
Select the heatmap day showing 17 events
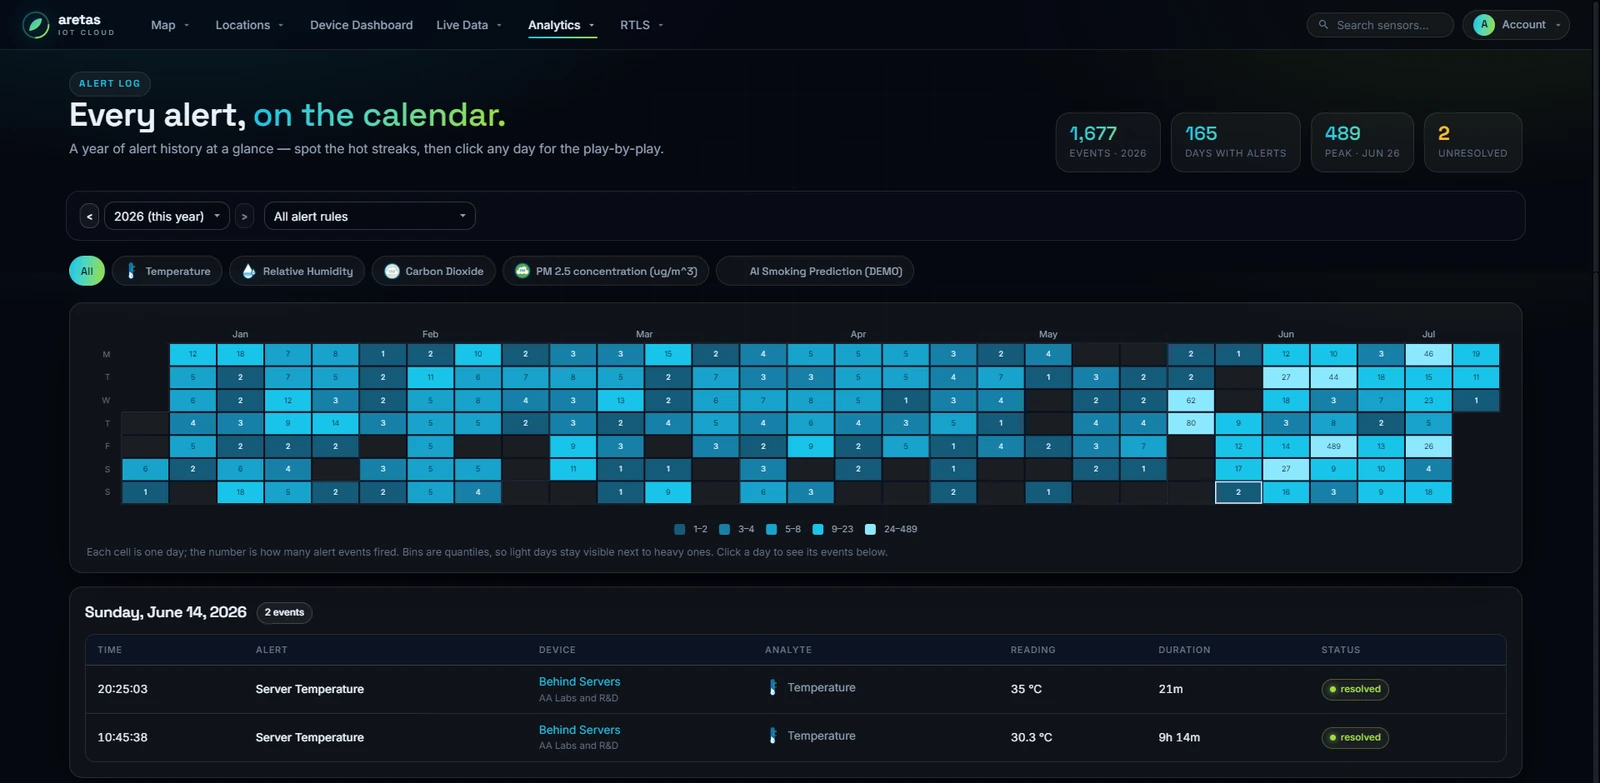click(x=1238, y=469)
